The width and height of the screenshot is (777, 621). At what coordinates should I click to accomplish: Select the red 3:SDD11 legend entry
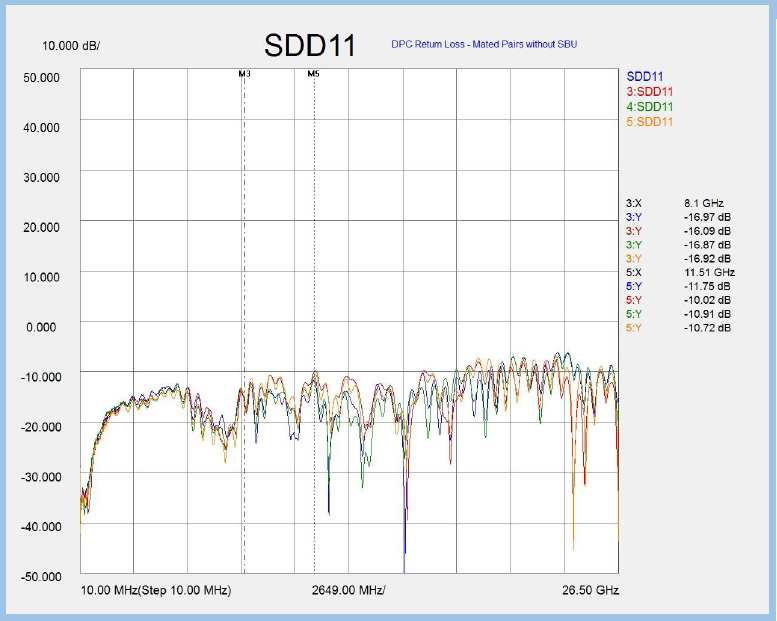pyautogui.click(x=650, y=92)
